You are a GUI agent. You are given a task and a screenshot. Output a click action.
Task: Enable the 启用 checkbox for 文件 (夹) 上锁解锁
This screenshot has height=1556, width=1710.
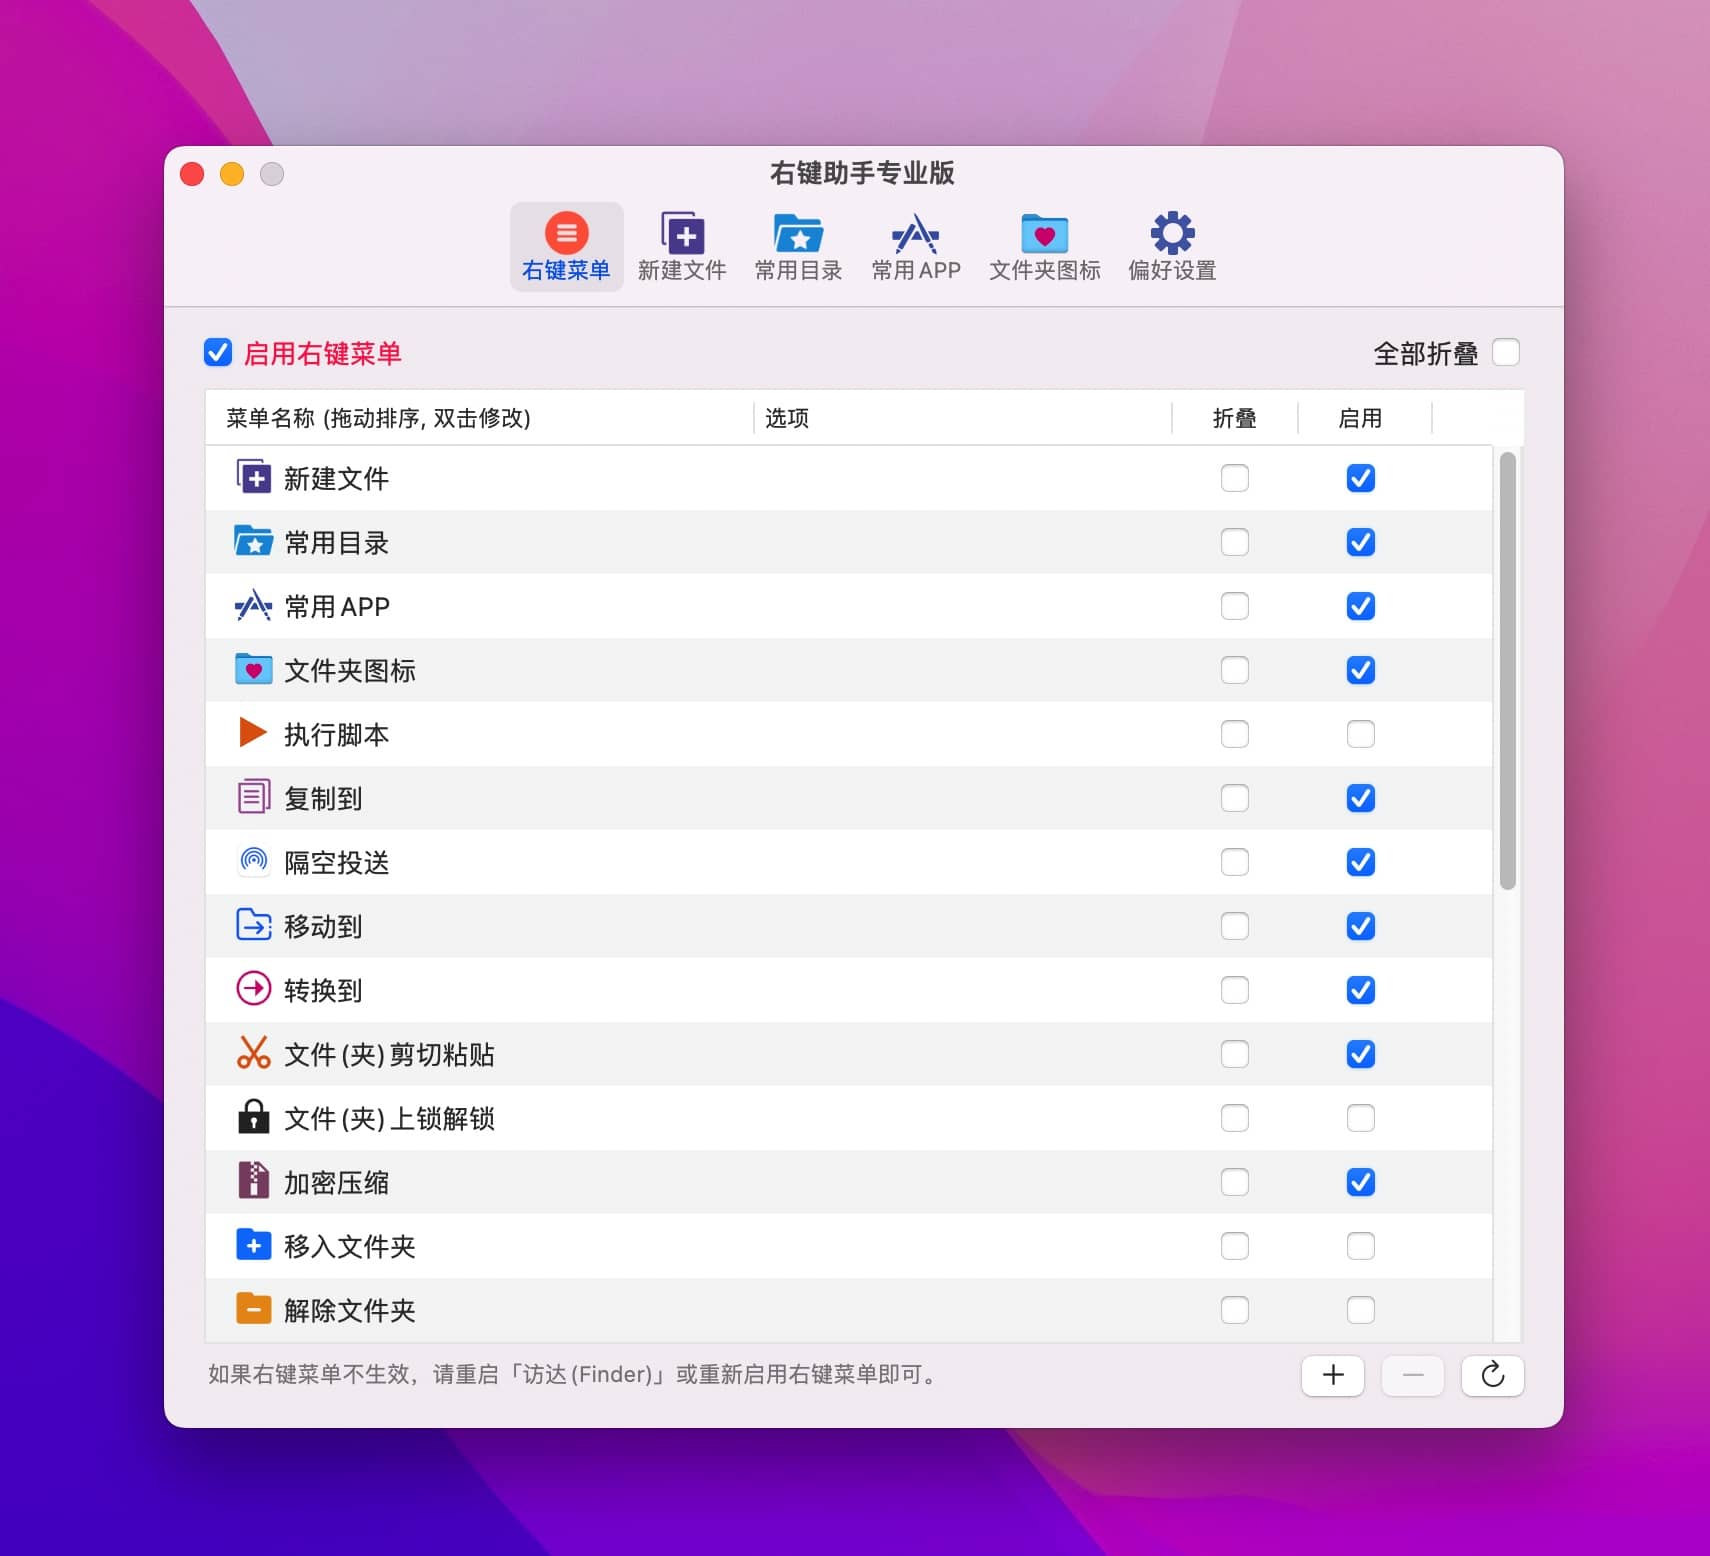(x=1360, y=1118)
